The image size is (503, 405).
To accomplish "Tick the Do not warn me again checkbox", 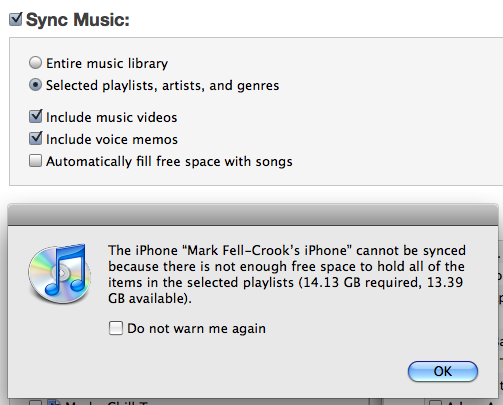I will tap(116, 328).
